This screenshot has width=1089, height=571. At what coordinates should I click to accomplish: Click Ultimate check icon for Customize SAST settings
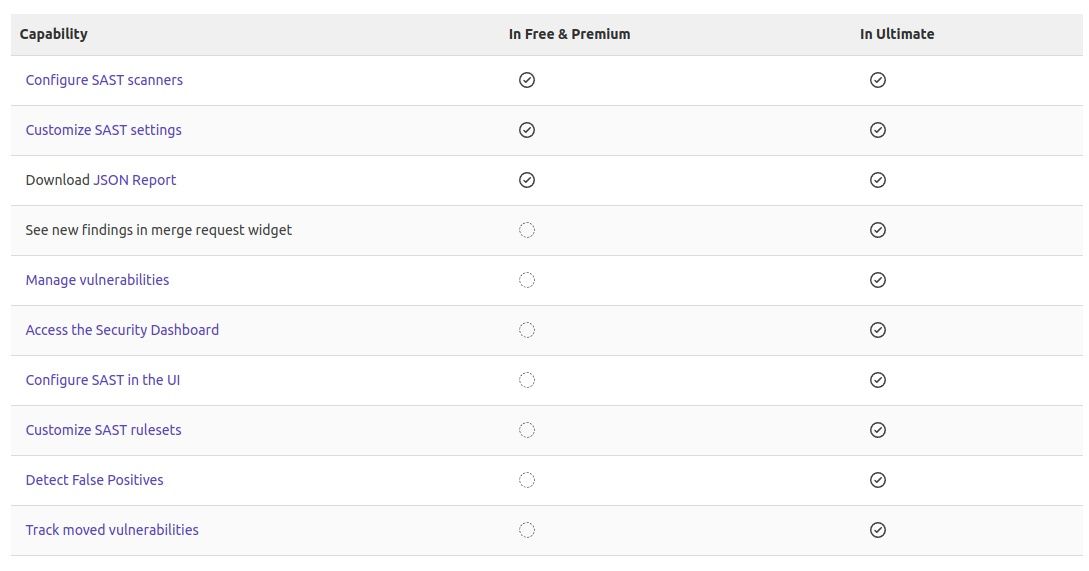point(877,130)
